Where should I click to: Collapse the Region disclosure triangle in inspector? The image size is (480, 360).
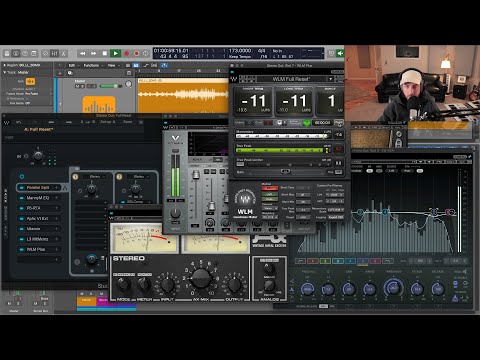5,65
